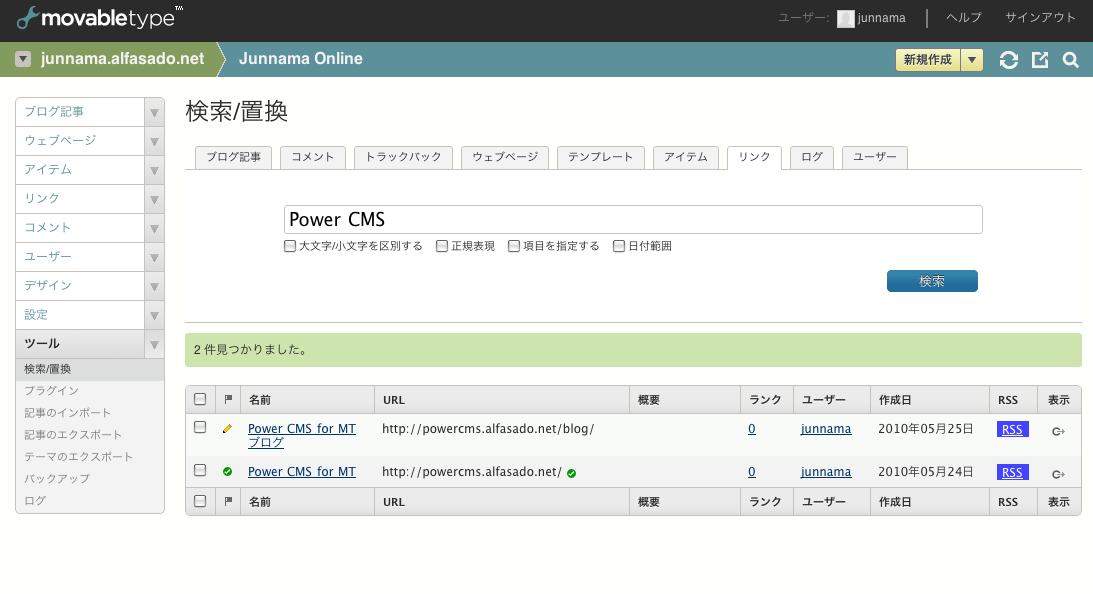1093x594 pixels.
Task: Switch to the ユーザー search tab
Action: tap(875, 158)
